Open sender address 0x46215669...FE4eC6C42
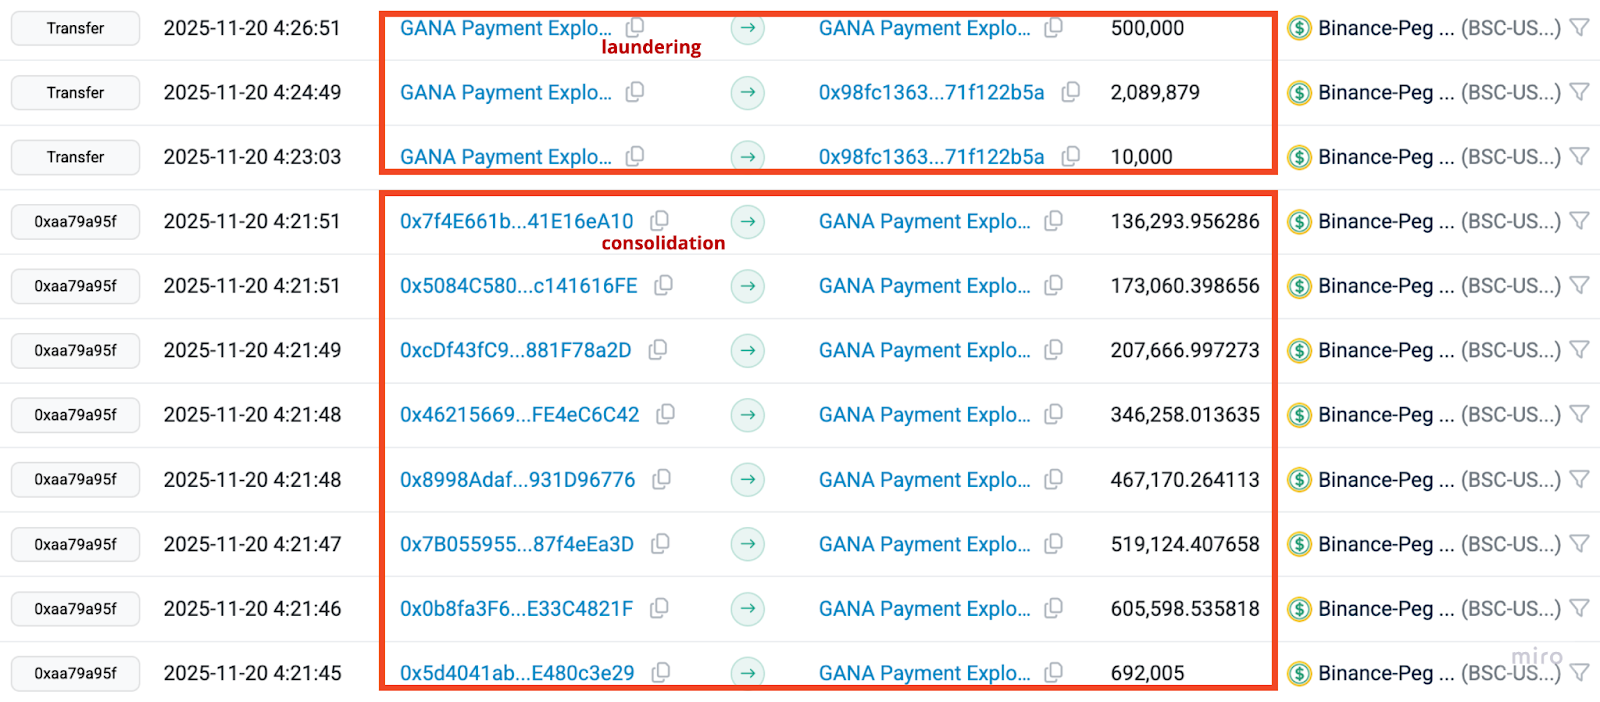Viewport: 1600px width, 702px height. 520,415
